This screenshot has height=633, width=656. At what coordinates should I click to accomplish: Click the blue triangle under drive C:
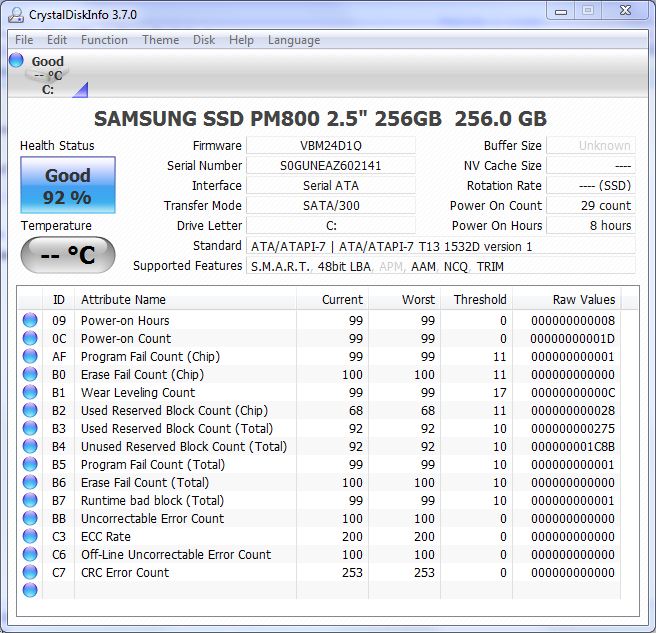[x=80, y=90]
